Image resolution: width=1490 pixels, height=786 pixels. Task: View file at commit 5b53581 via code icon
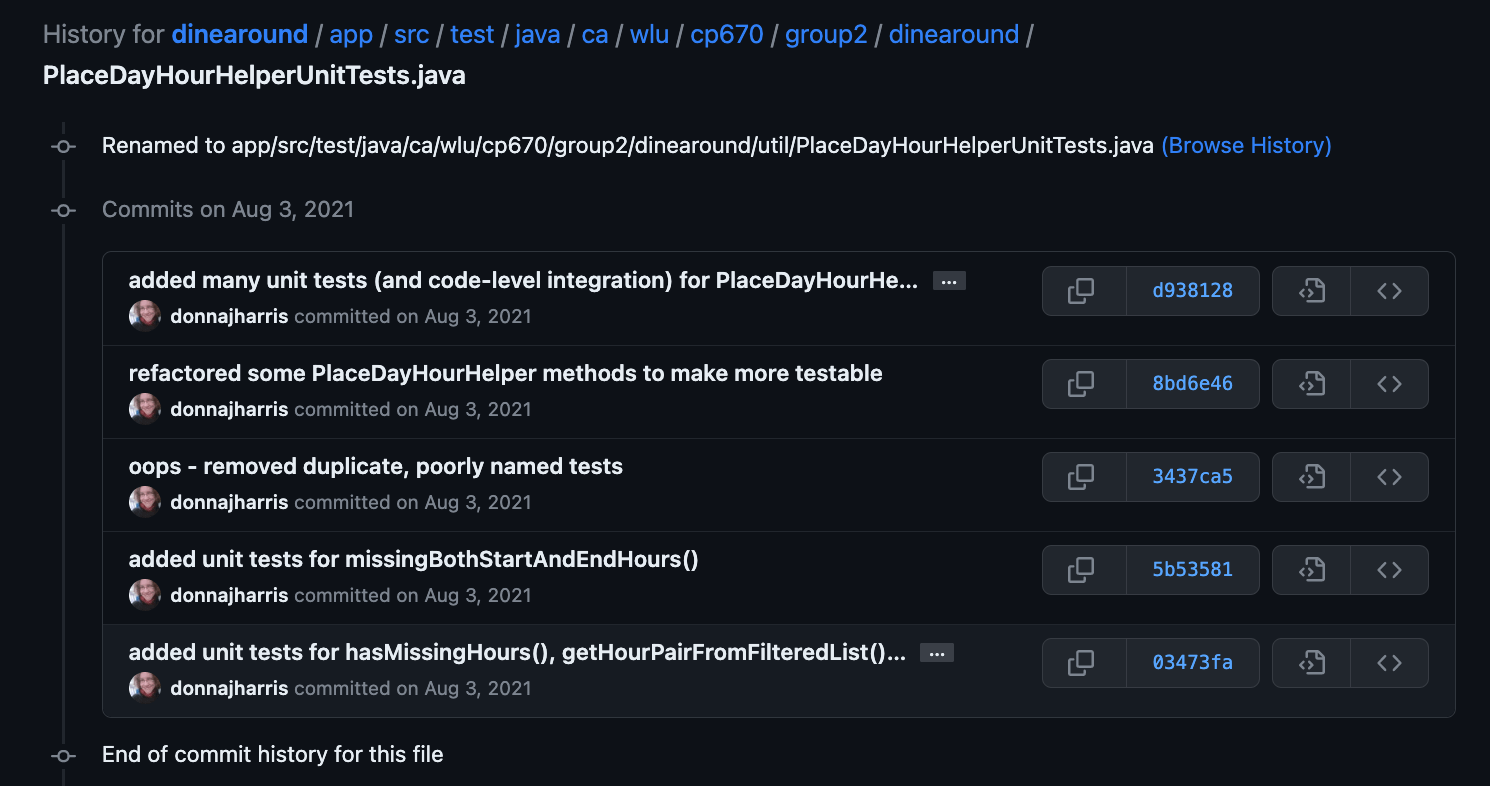click(1389, 569)
